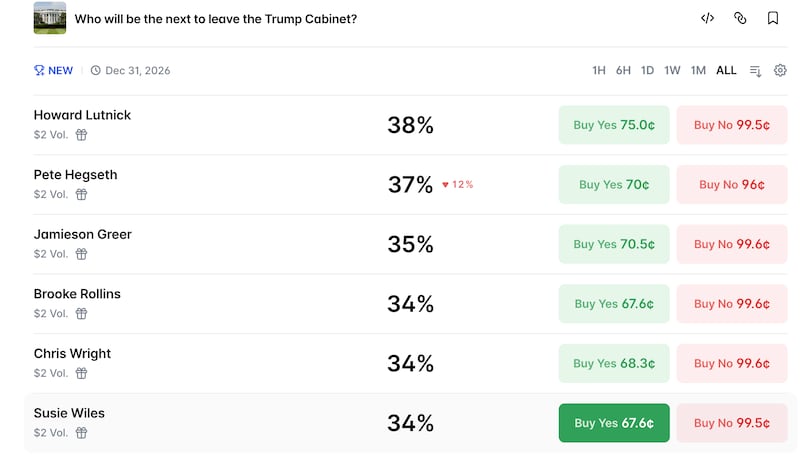The height and width of the screenshot is (463, 800).
Task: Click gift icon under Pete Hegseth
Action: (82, 194)
